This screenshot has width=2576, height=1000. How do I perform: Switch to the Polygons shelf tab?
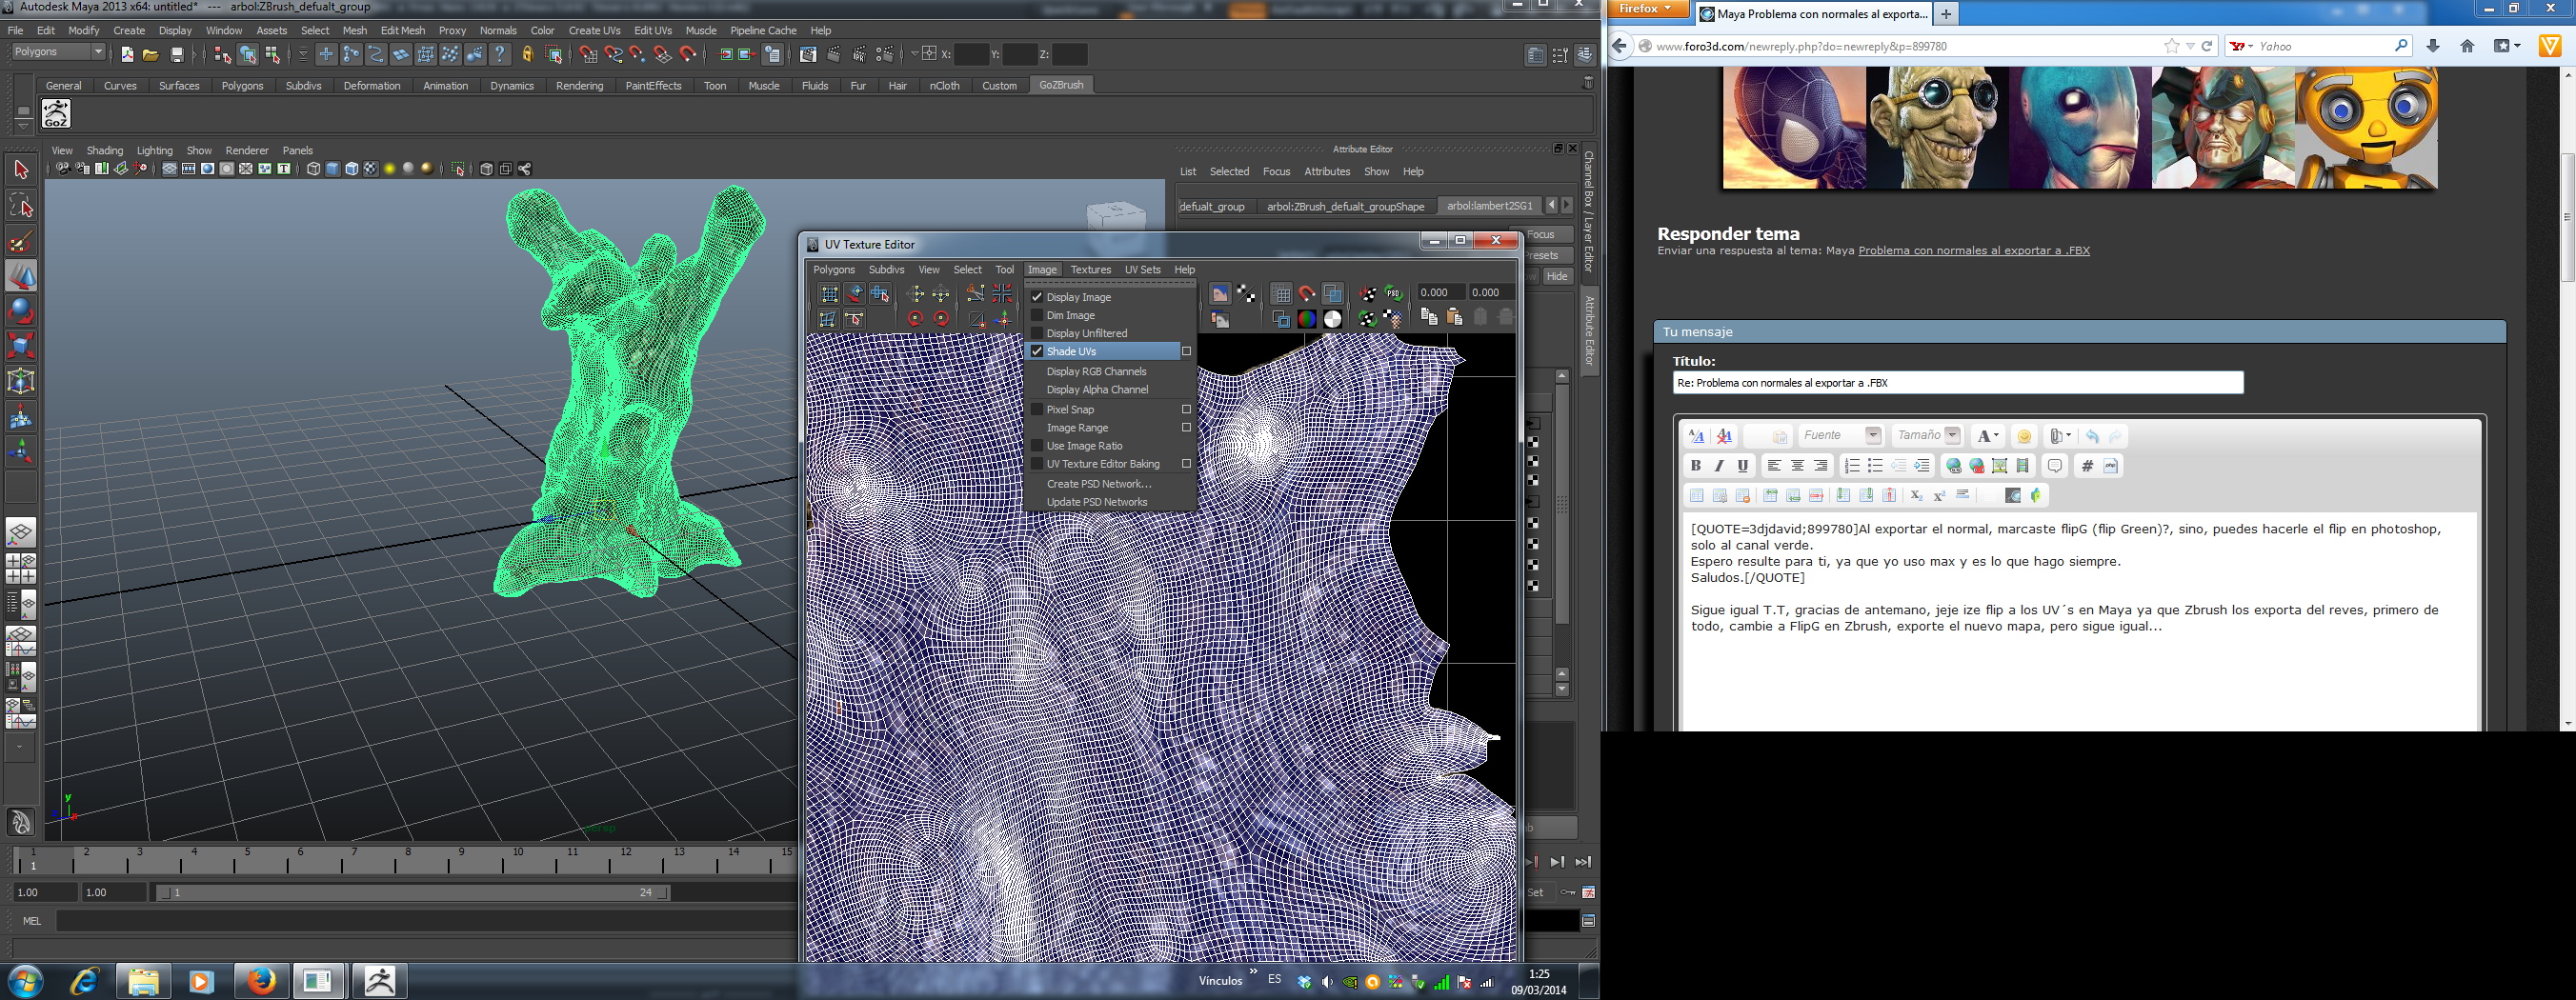242,86
